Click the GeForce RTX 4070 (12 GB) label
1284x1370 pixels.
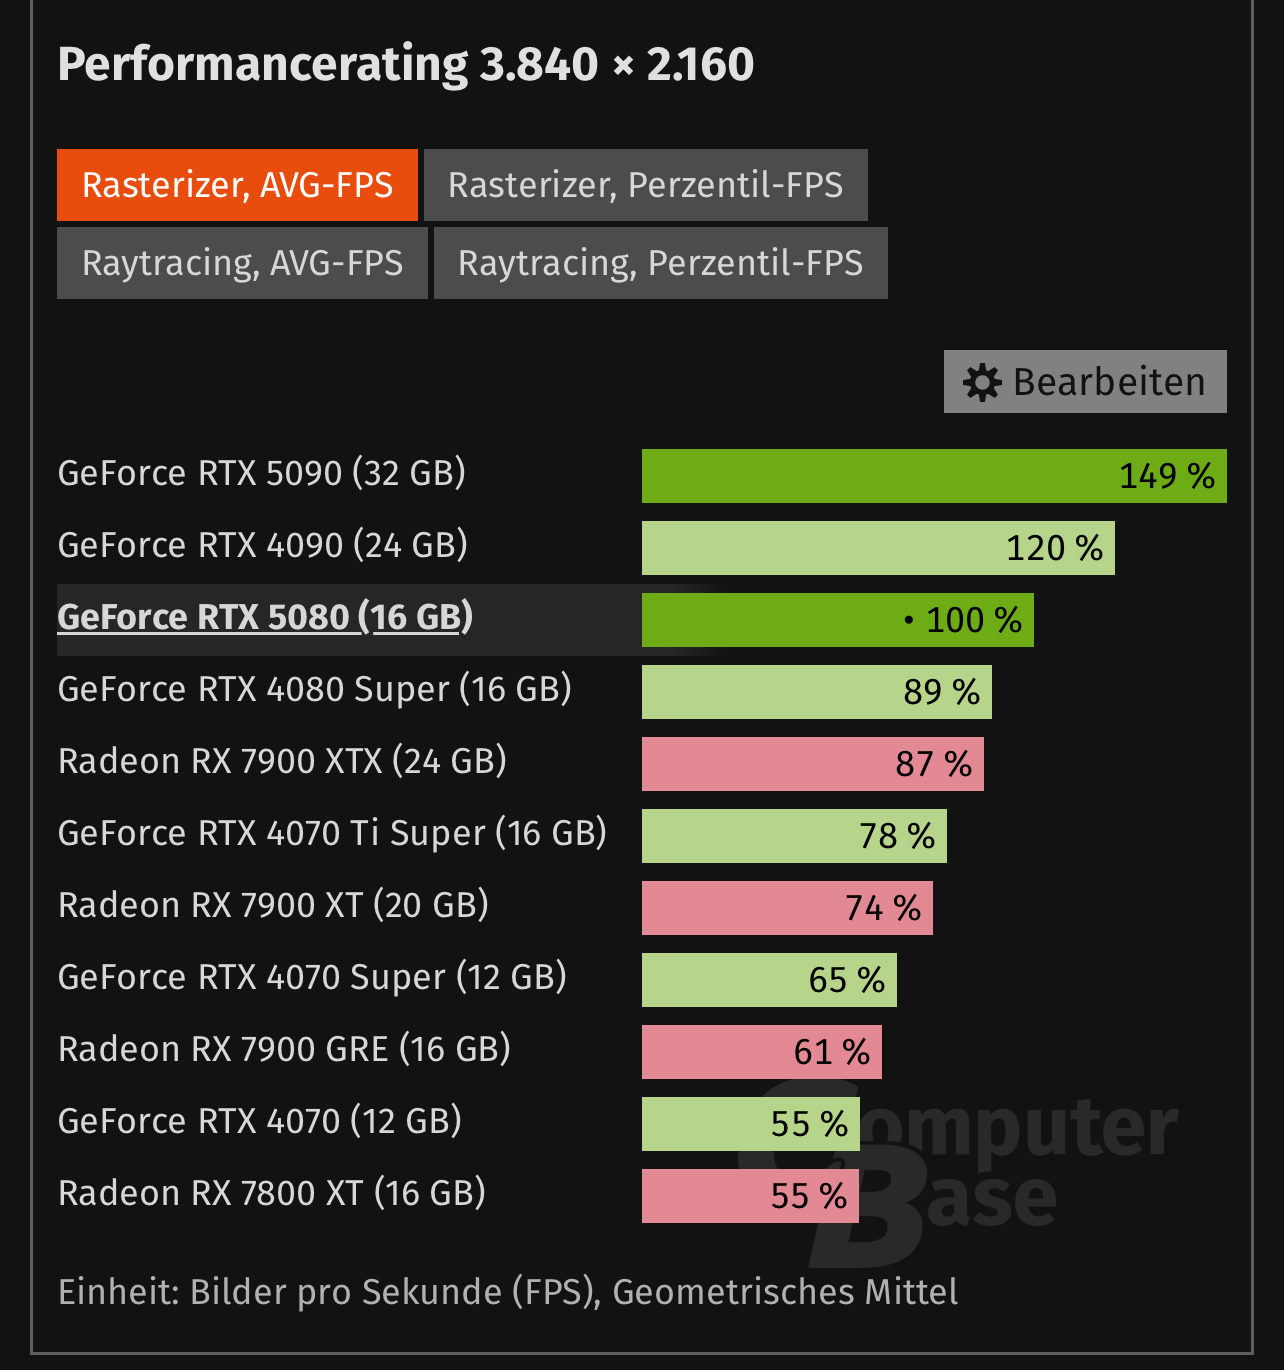pos(260,1122)
